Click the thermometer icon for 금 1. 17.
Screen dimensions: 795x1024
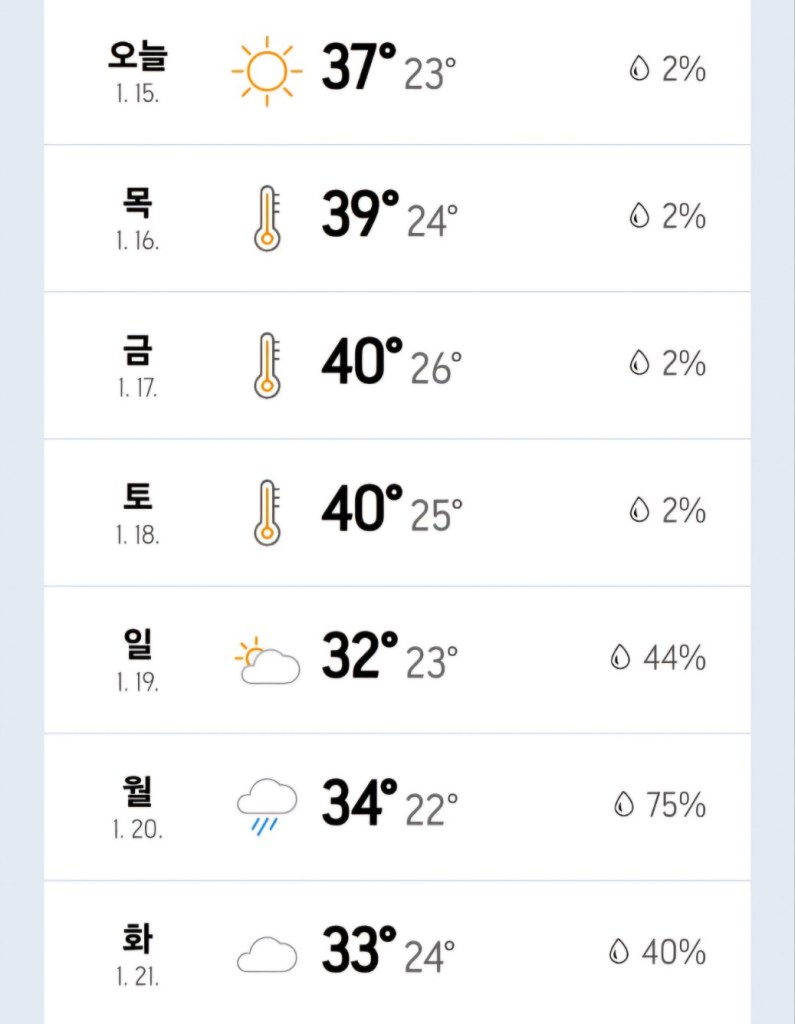tap(266, 364)
